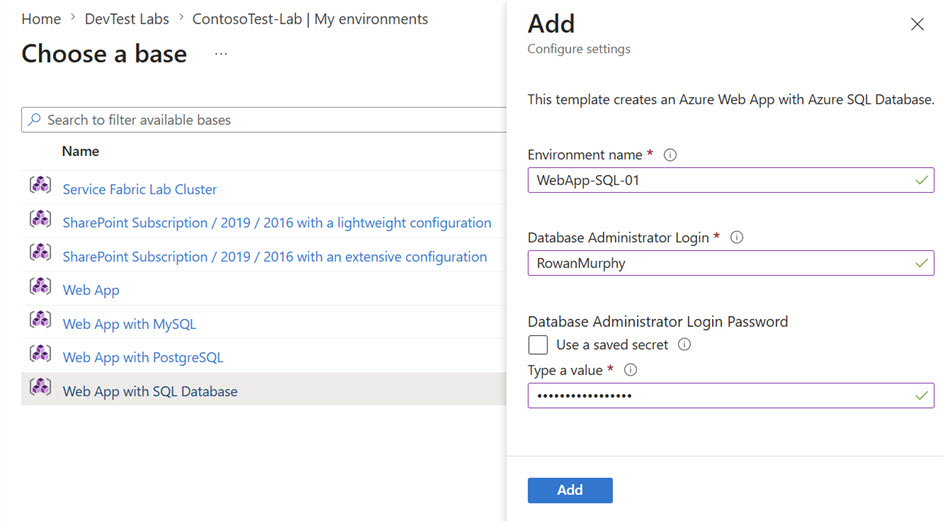Select Web App with SQL Database row

[263, 389]
